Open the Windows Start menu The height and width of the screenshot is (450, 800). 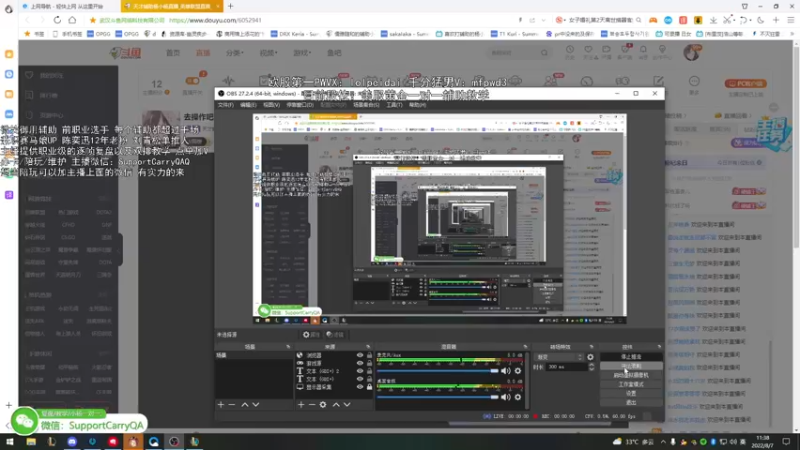[10, 442]
